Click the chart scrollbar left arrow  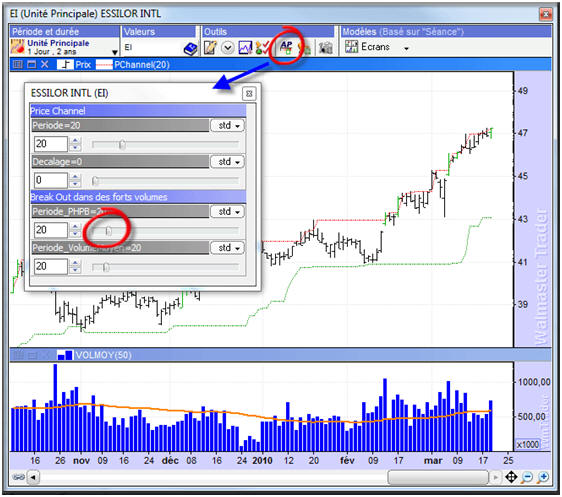33,477
